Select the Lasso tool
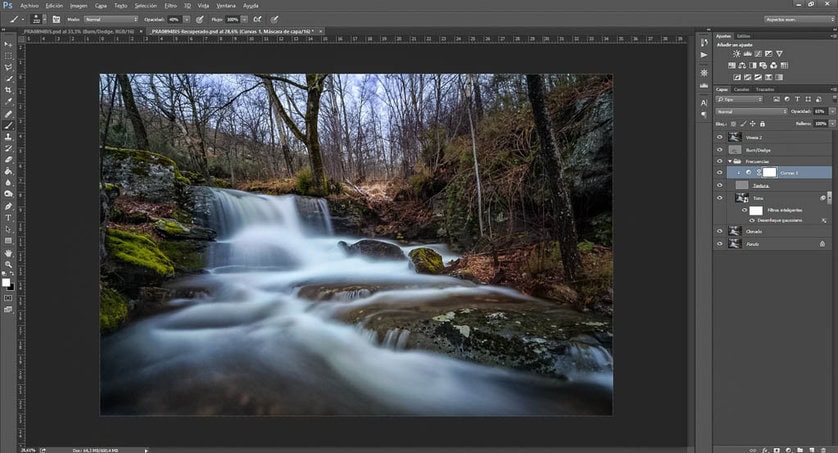Screen dimensions: 838x453 [9, 66]
